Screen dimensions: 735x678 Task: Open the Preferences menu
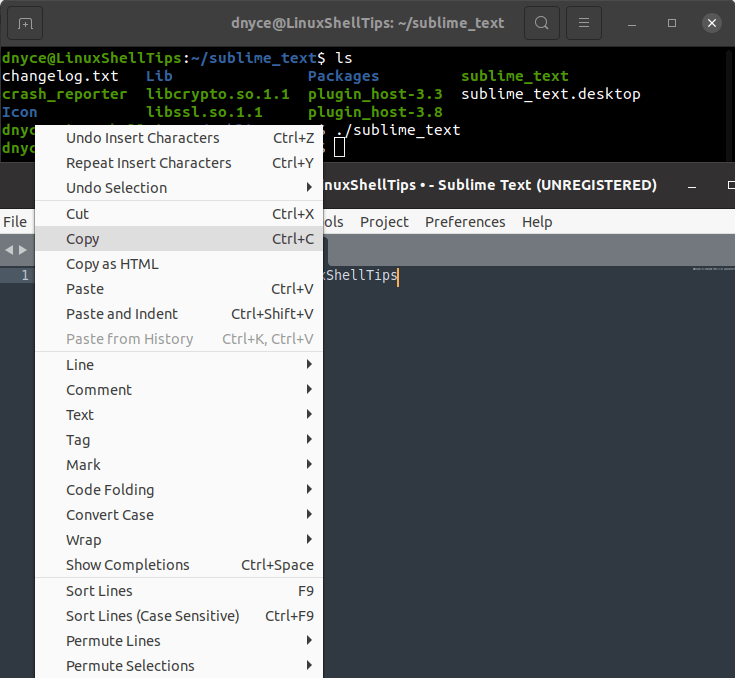pos(465,222)
